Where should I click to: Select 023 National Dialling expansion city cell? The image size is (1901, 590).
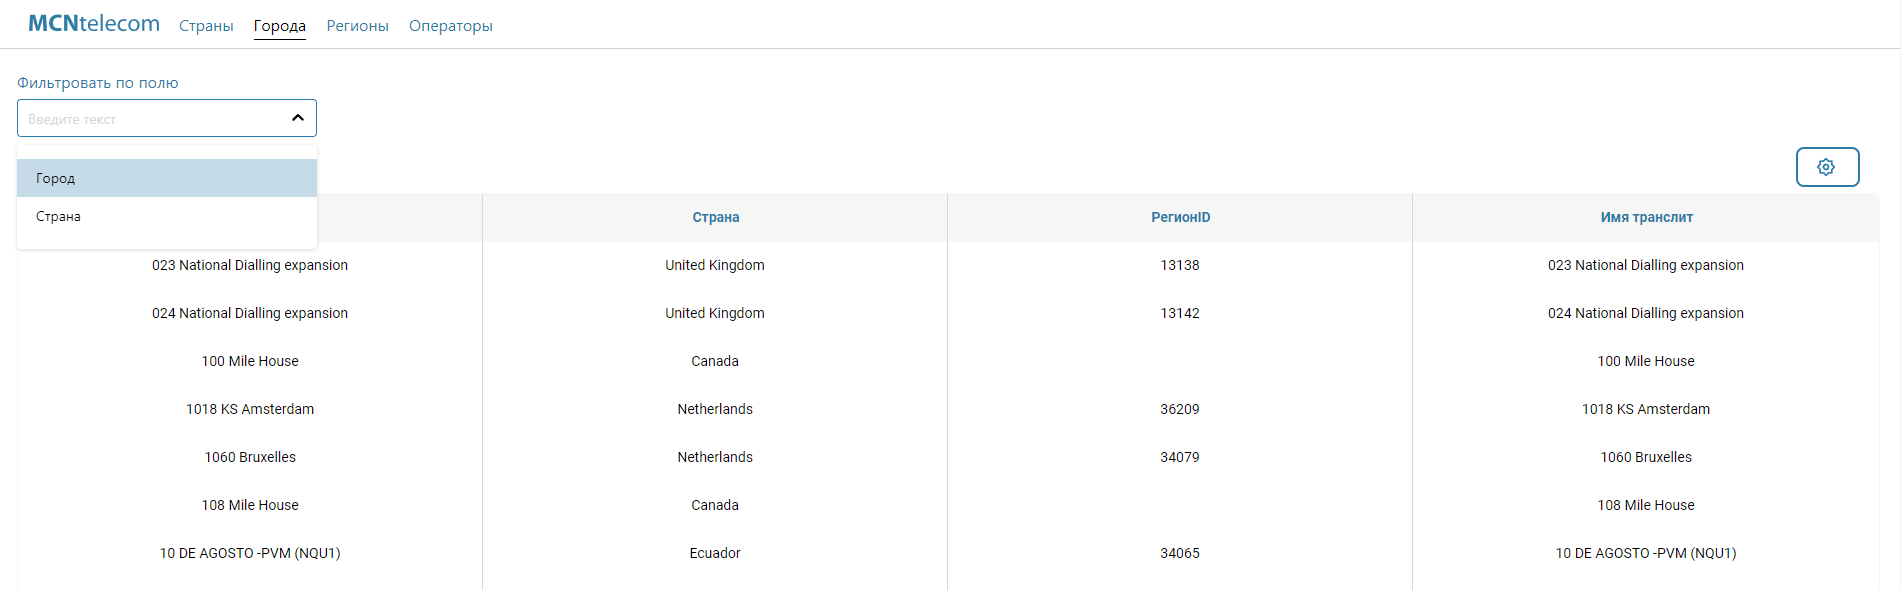250,265
